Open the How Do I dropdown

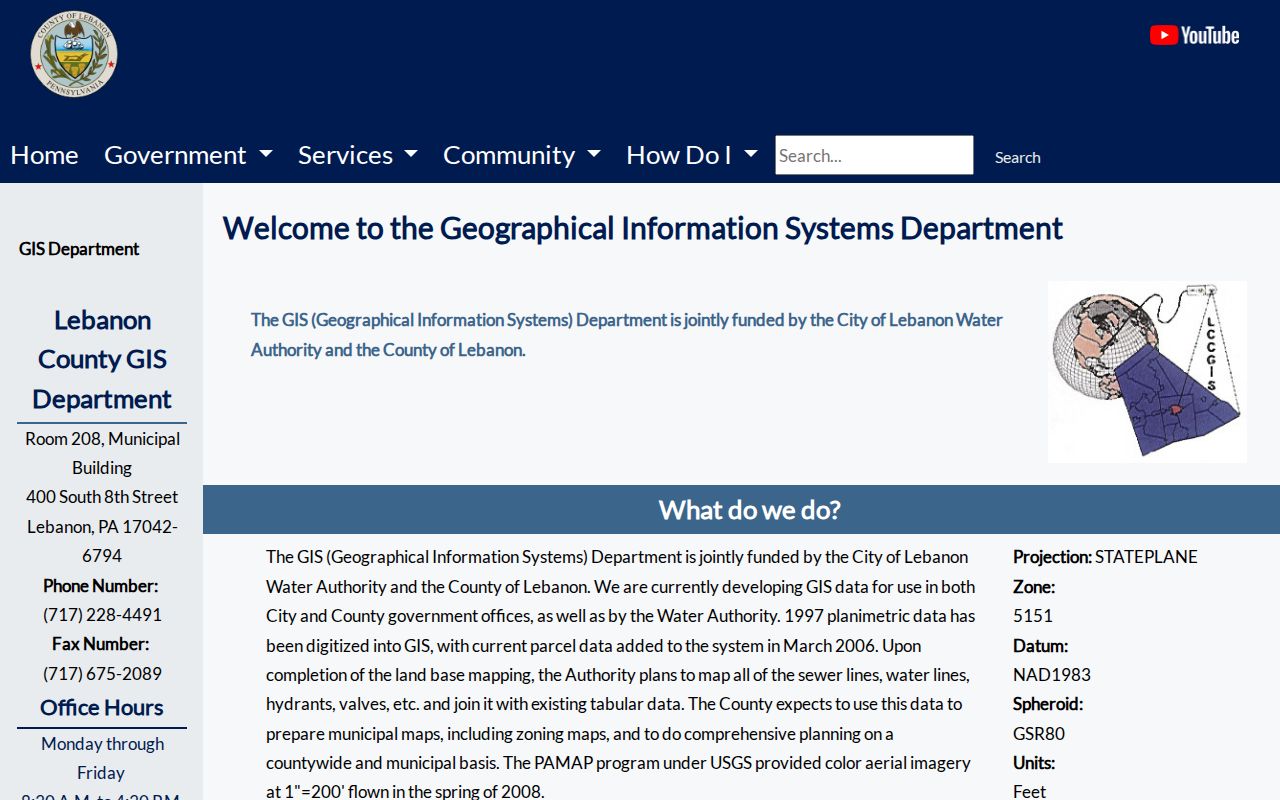point(692,155)
